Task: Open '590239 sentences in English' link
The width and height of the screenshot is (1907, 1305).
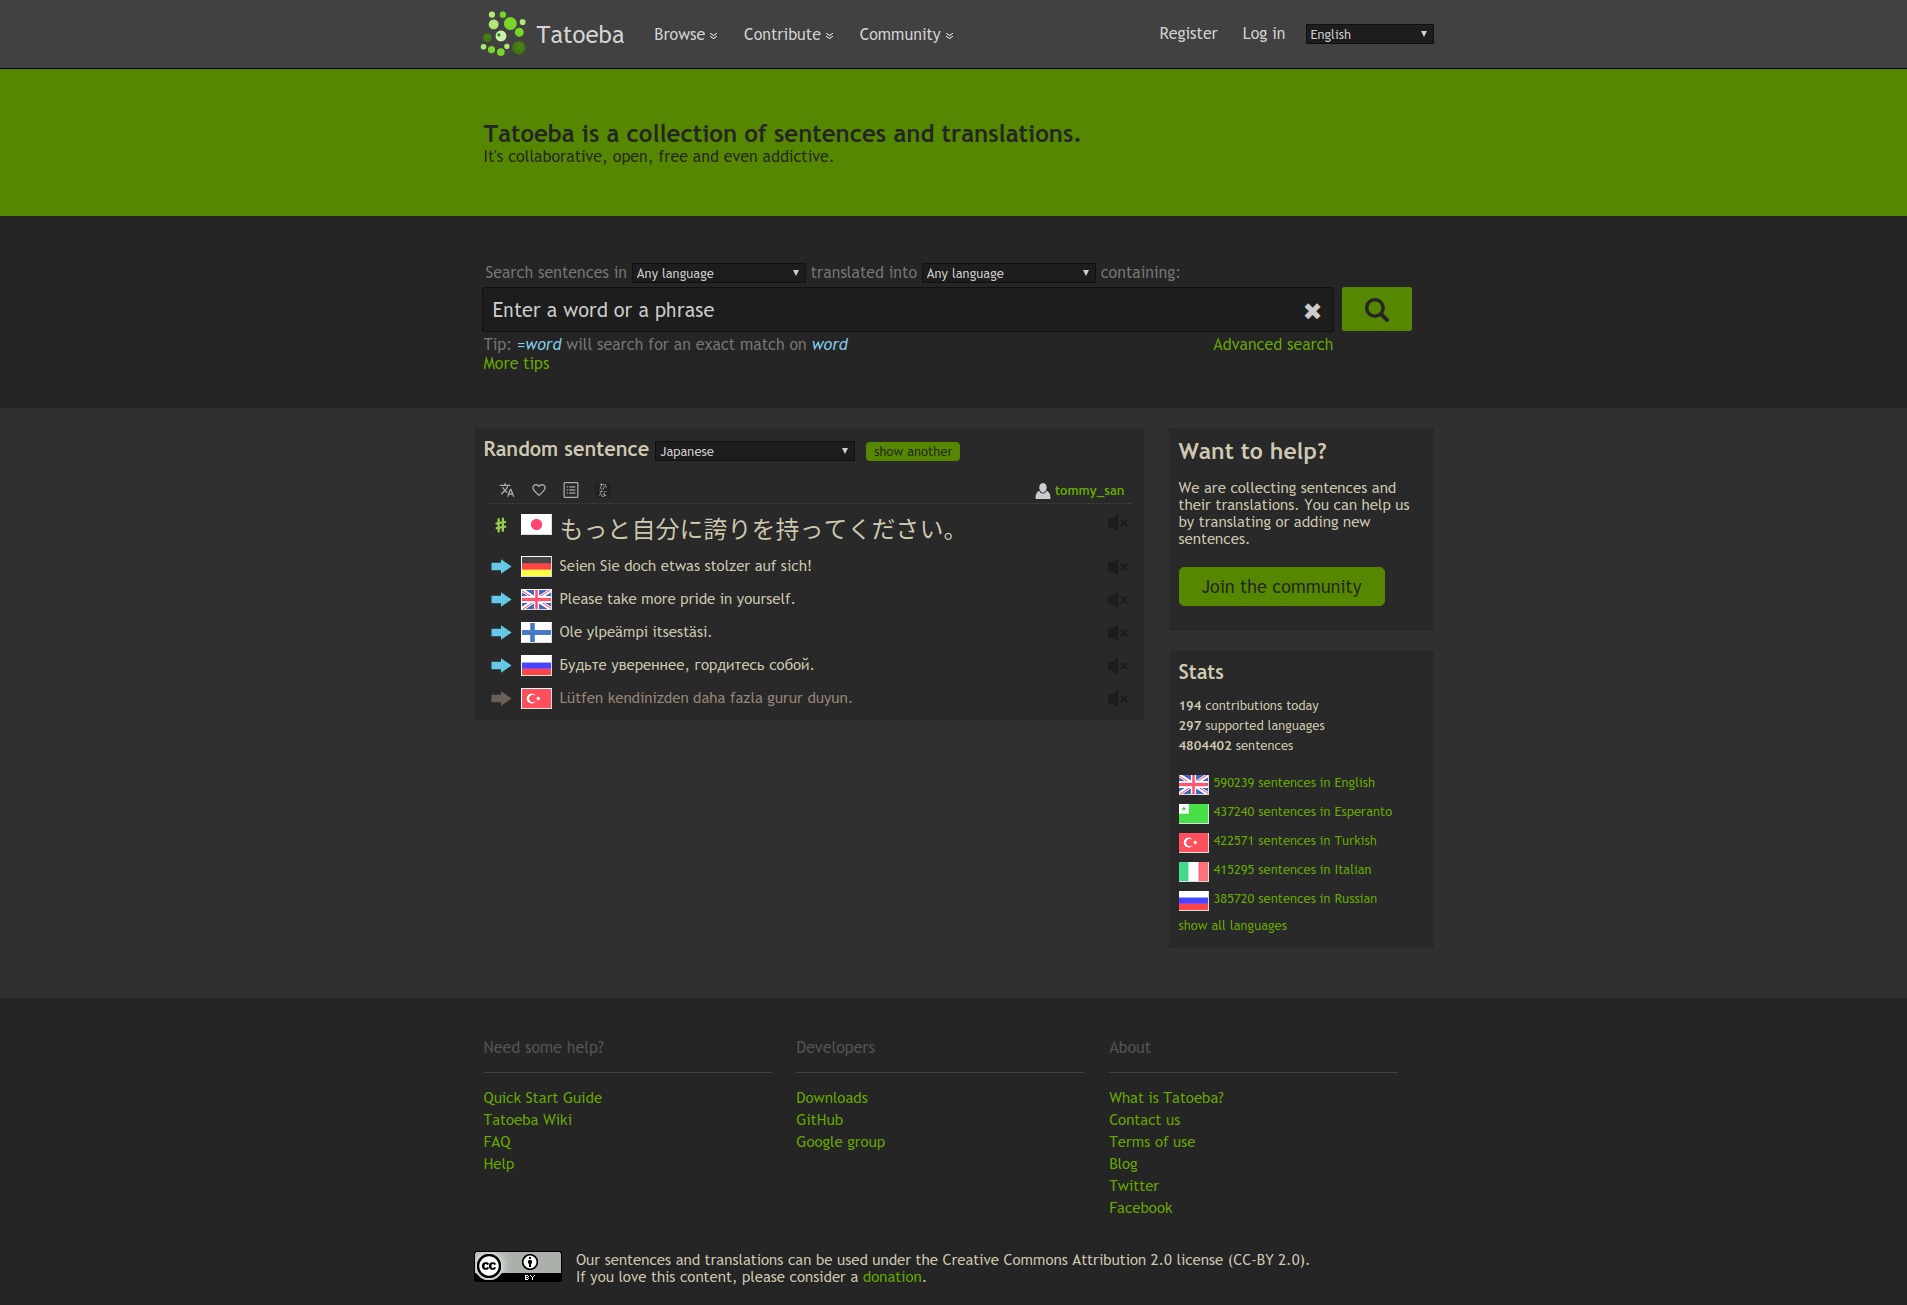Action: click(1294, 783)
